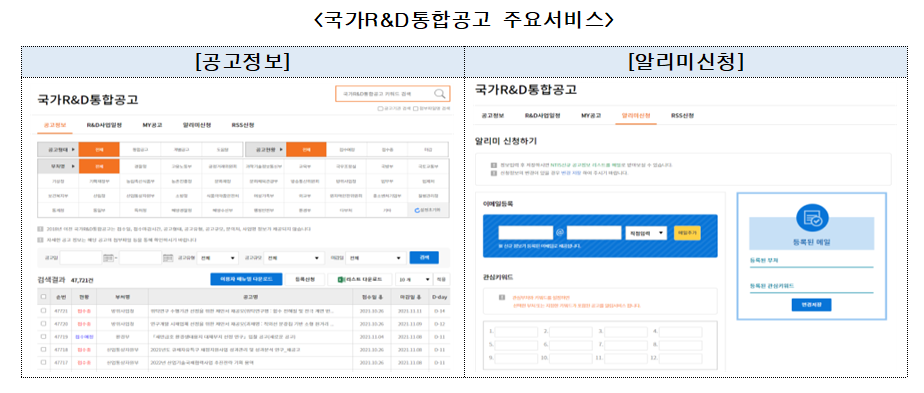
Task: Check the box for row 47721
Action: click(x=43, y=311)
